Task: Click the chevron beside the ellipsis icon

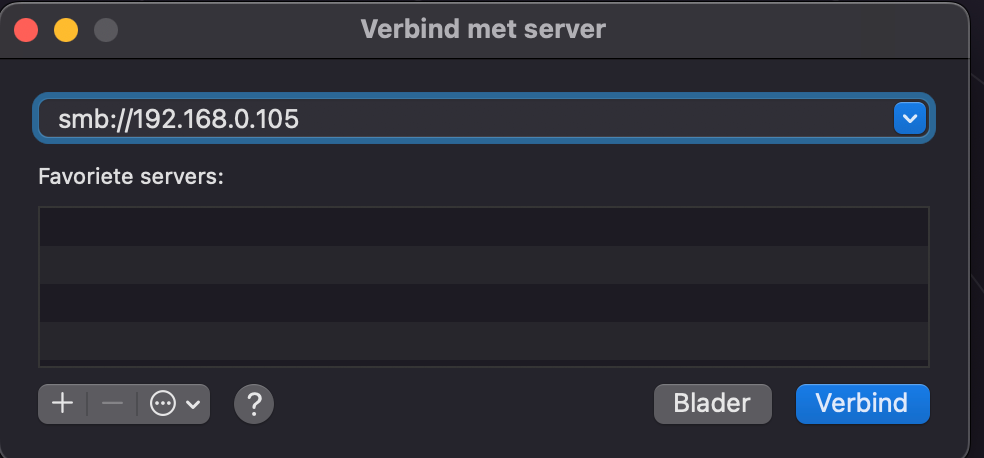Action: click(193, 404)
